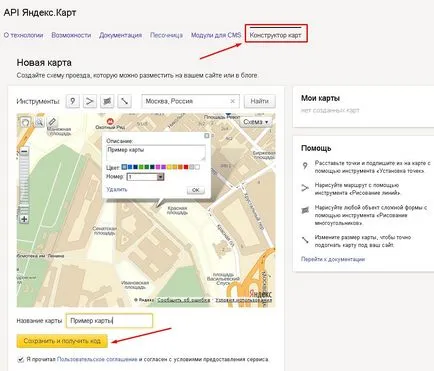
Task: Open the Пользовательское соглашение link
Action: tap(97, 359)
